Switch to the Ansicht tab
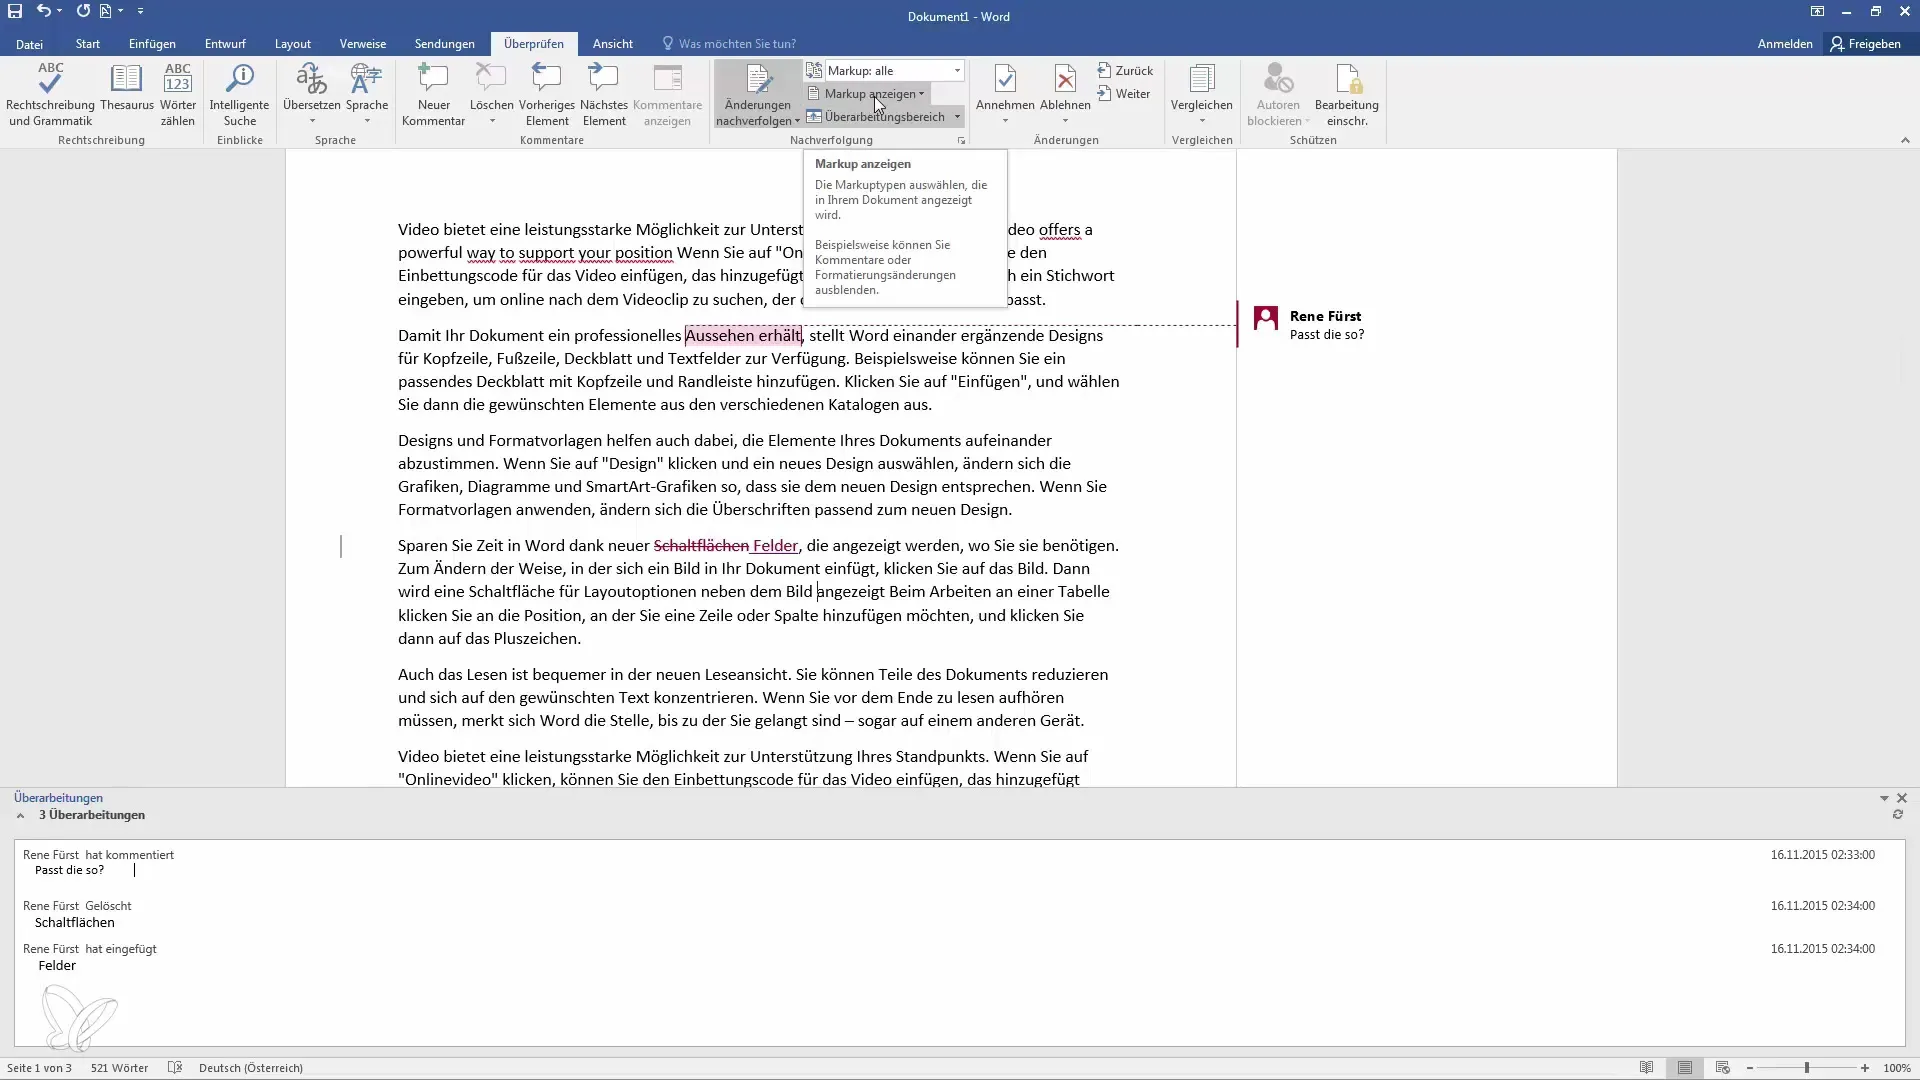 (x=613, y=43)
